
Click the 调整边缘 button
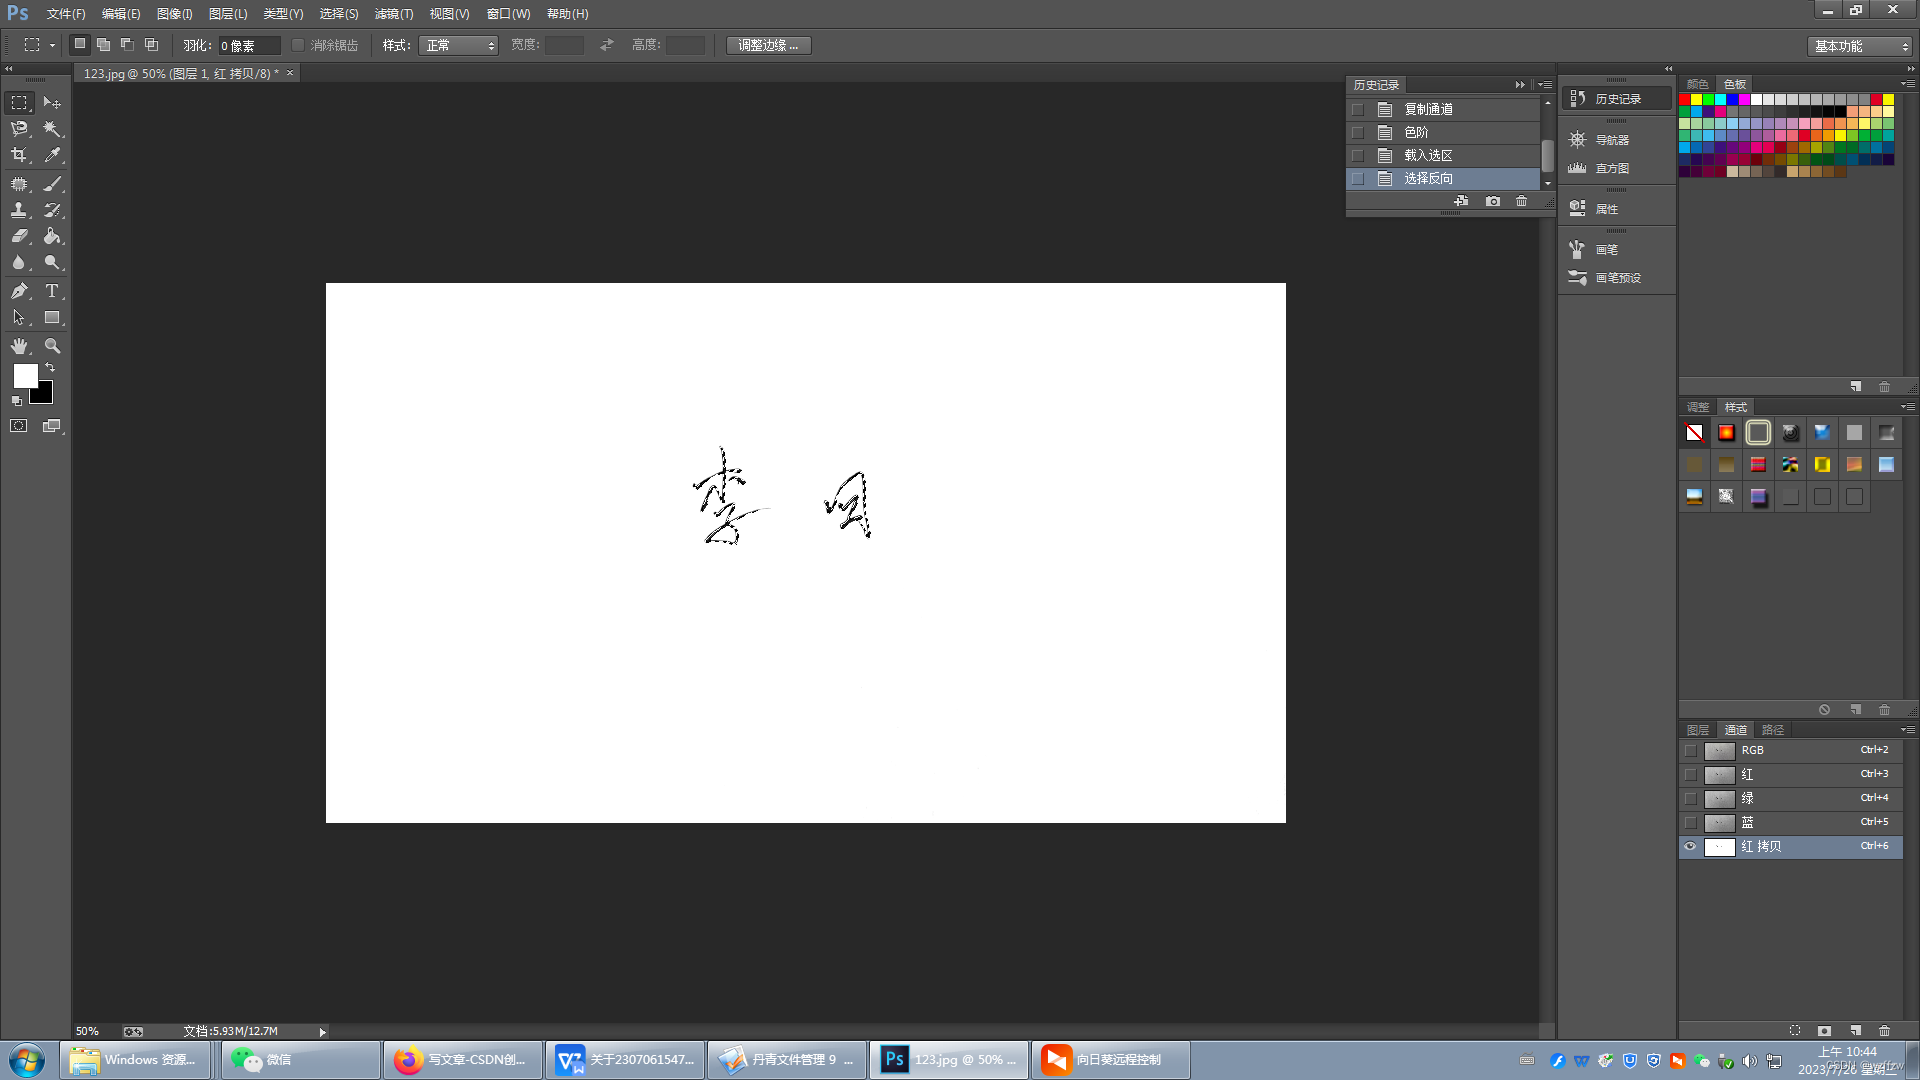(x=768, y=46)
